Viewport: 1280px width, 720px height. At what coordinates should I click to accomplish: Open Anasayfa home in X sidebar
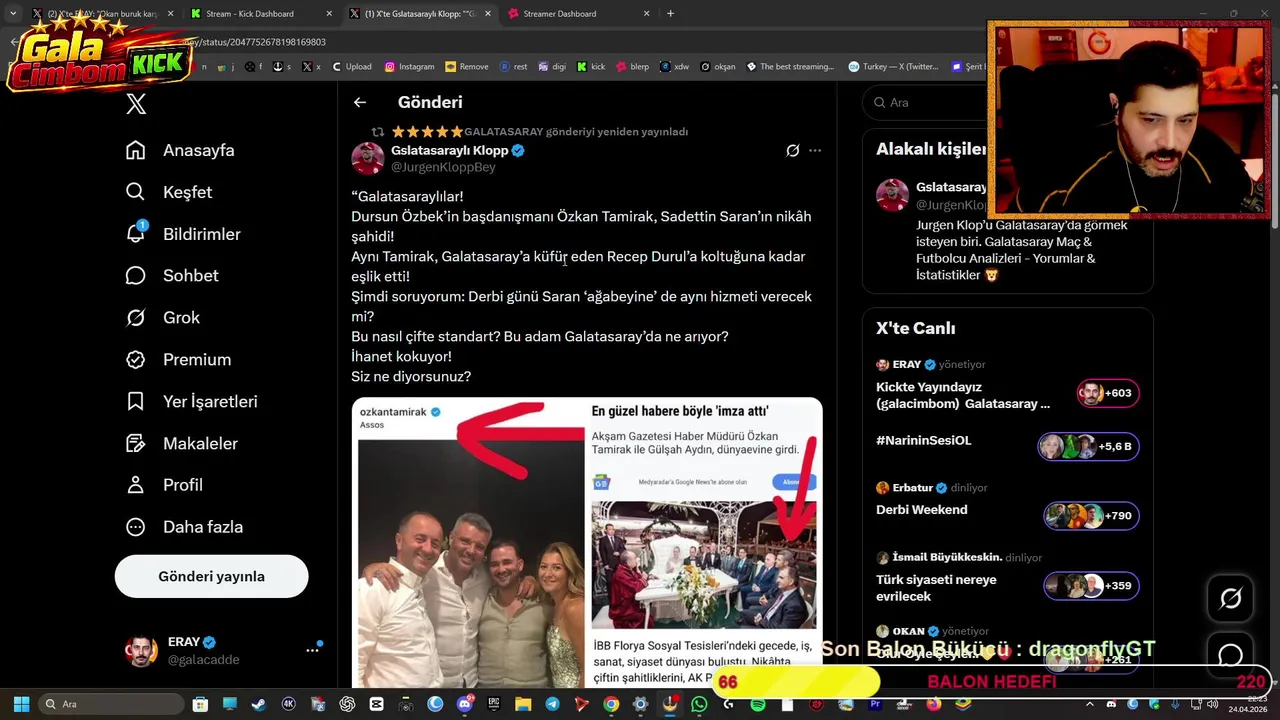pos(180,150)
